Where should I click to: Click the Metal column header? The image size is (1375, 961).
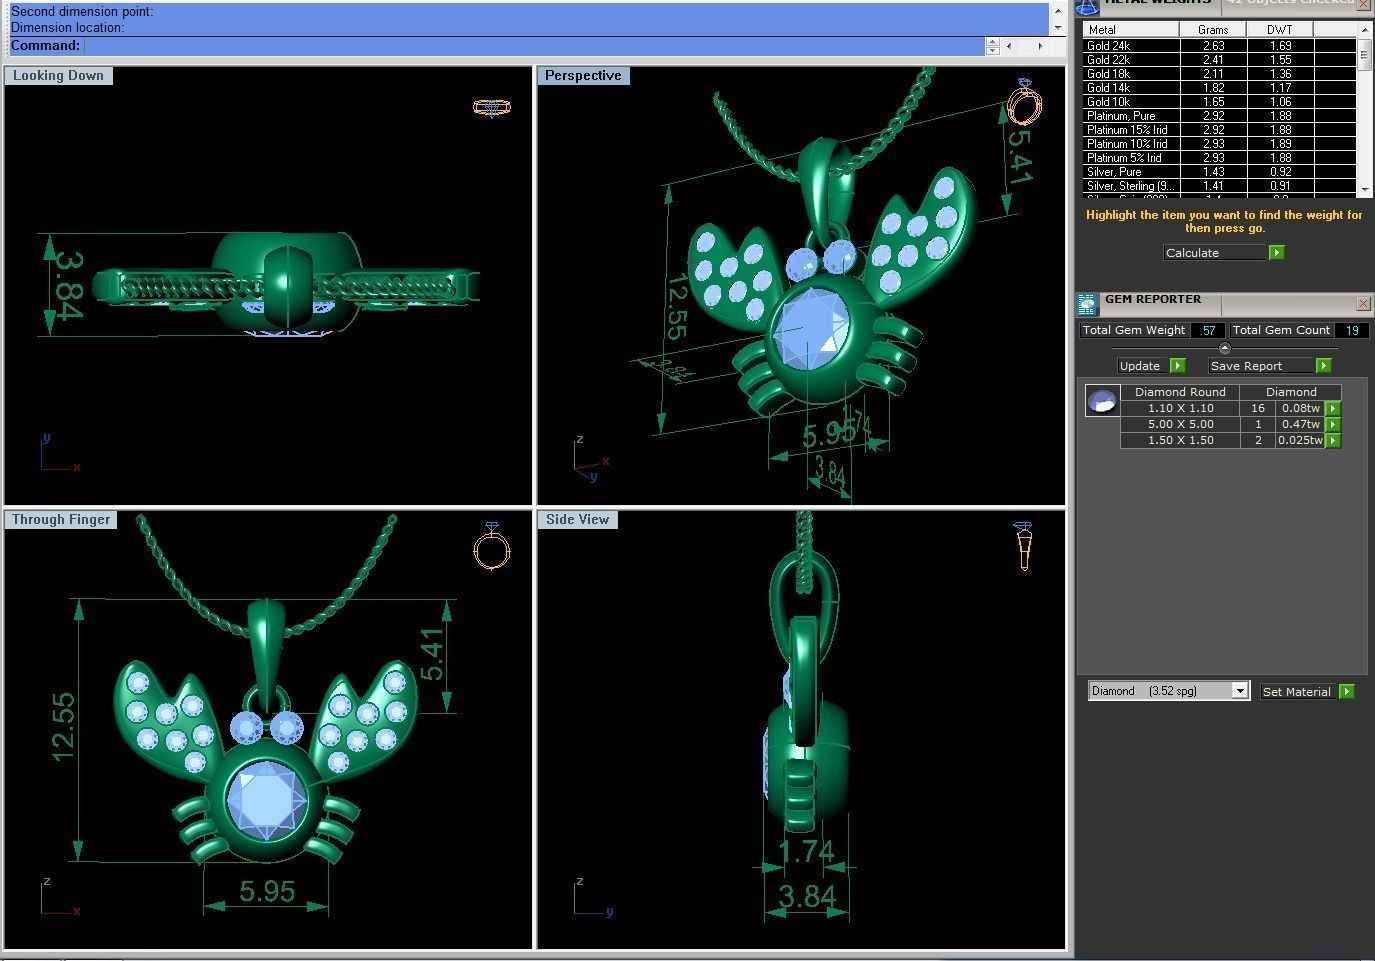tap(1130, 30)
